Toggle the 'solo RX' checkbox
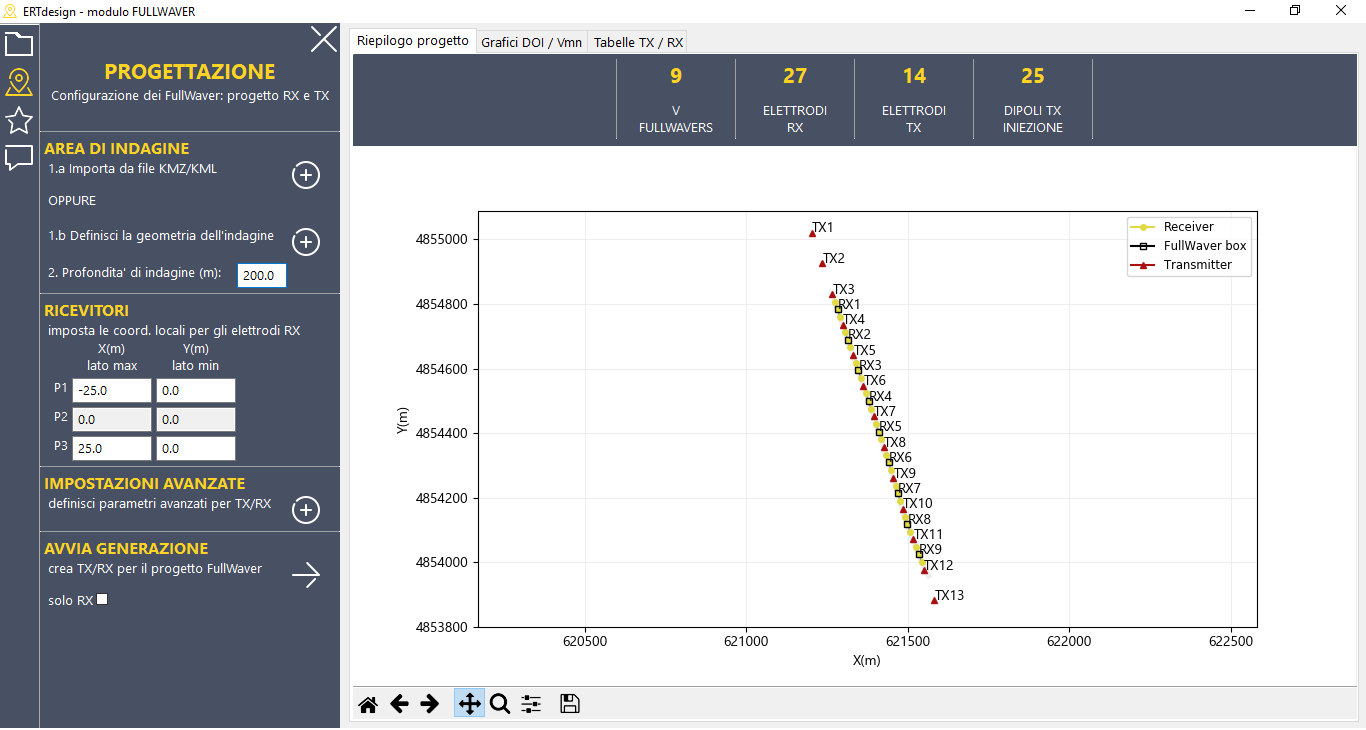Viewport: 1366px width, 730px height. 102,600
